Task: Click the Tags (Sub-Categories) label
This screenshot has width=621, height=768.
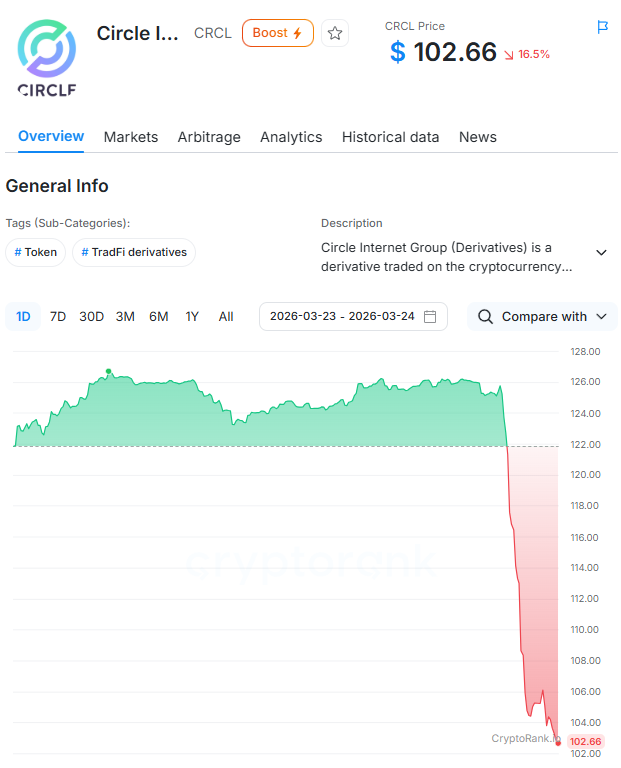Action: pos(68,223)
